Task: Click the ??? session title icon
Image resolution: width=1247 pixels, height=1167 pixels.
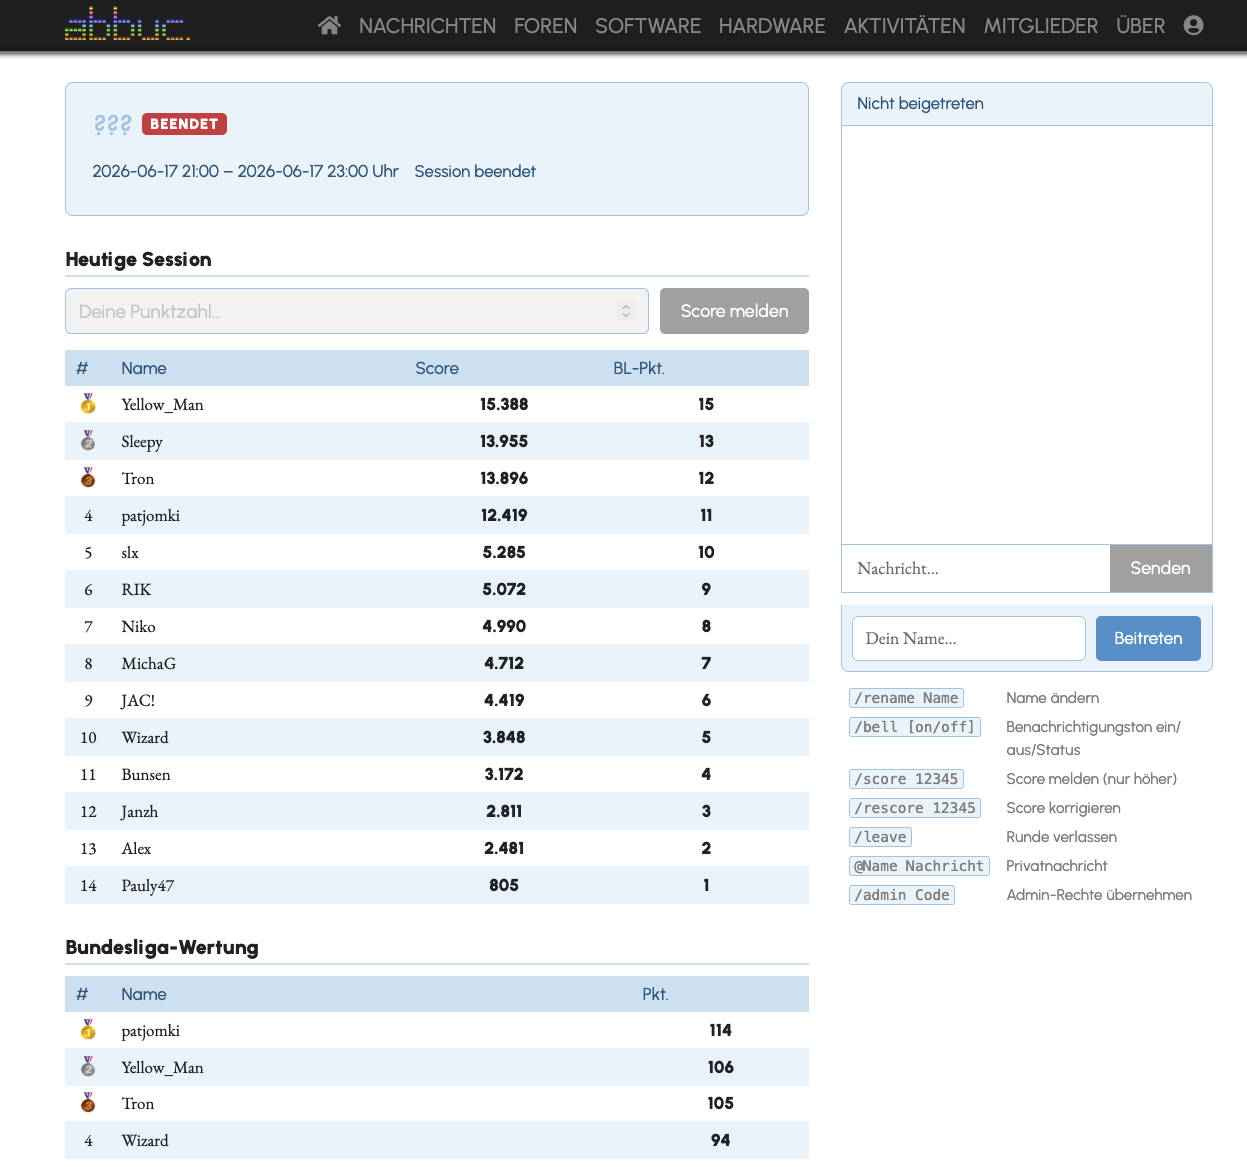Action: 112,124
